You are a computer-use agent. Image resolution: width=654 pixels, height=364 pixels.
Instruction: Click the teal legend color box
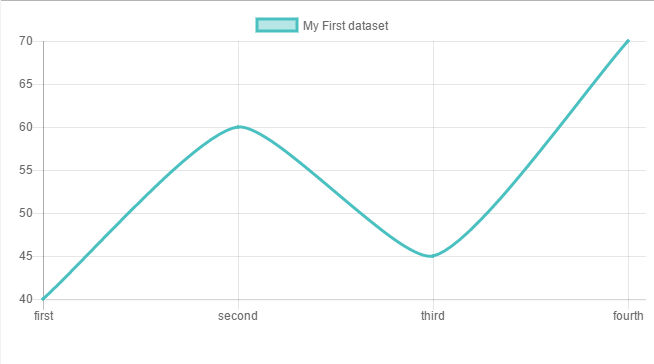pos(277,25)
